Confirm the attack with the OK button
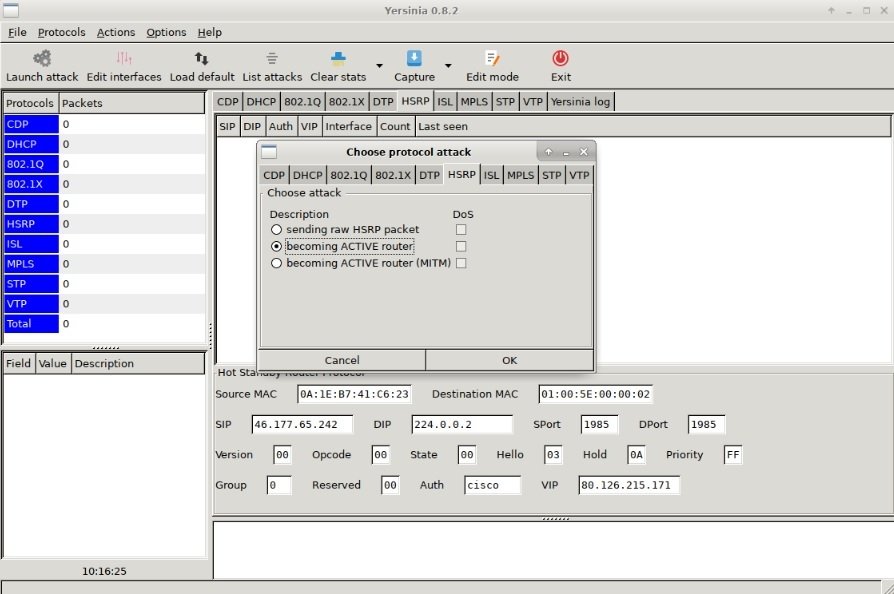 [509, 360]
